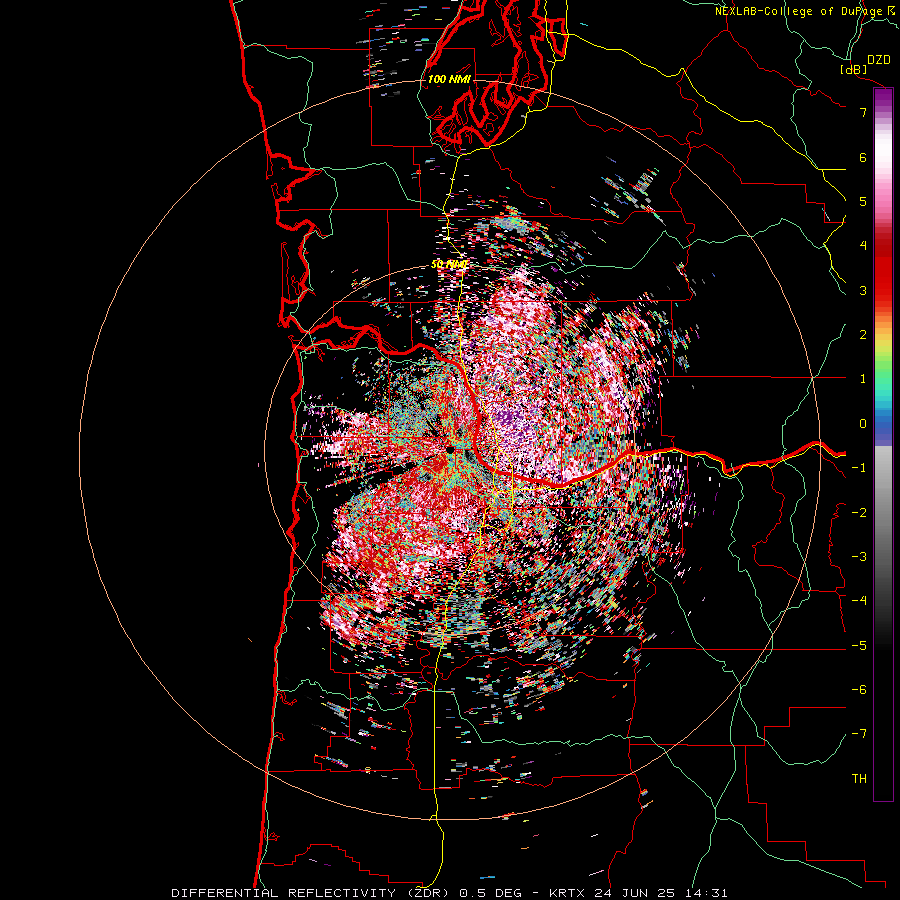Click the 6 value on the color scale

point(863,157)
